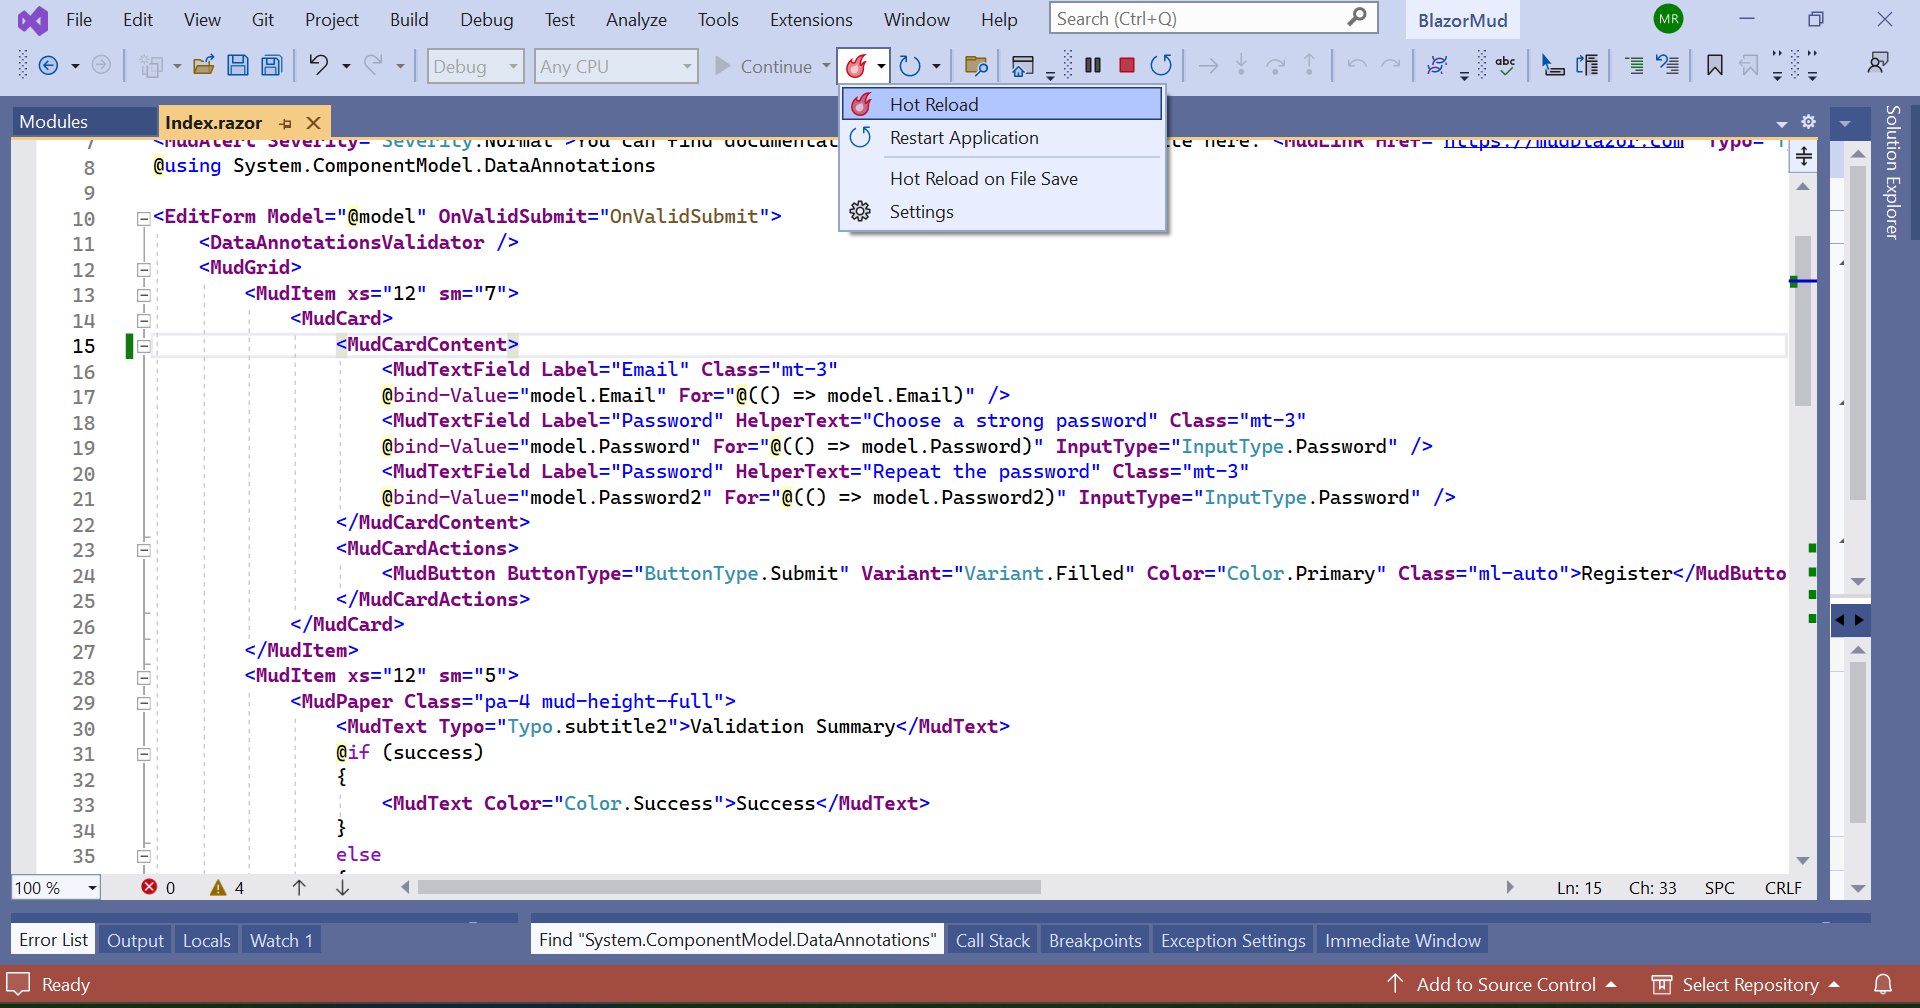This screenshot has width=1920, height=1008.
Task: Enable Hot Reload on File Save
Action: pos(983,179)
